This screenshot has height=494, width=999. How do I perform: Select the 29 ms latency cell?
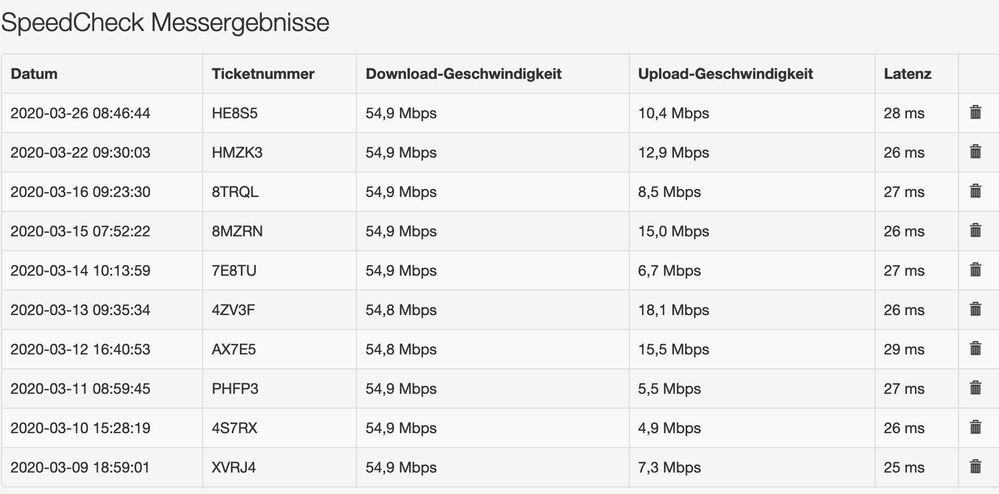point(904,349)
